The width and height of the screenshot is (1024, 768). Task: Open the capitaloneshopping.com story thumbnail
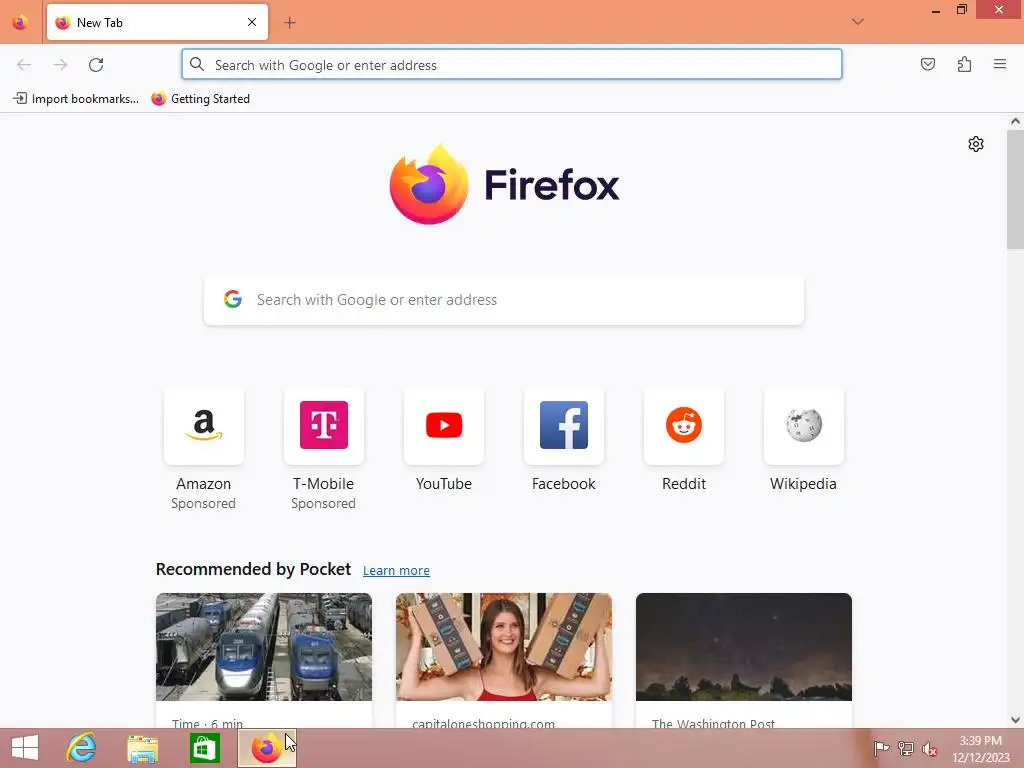[504, 647]
